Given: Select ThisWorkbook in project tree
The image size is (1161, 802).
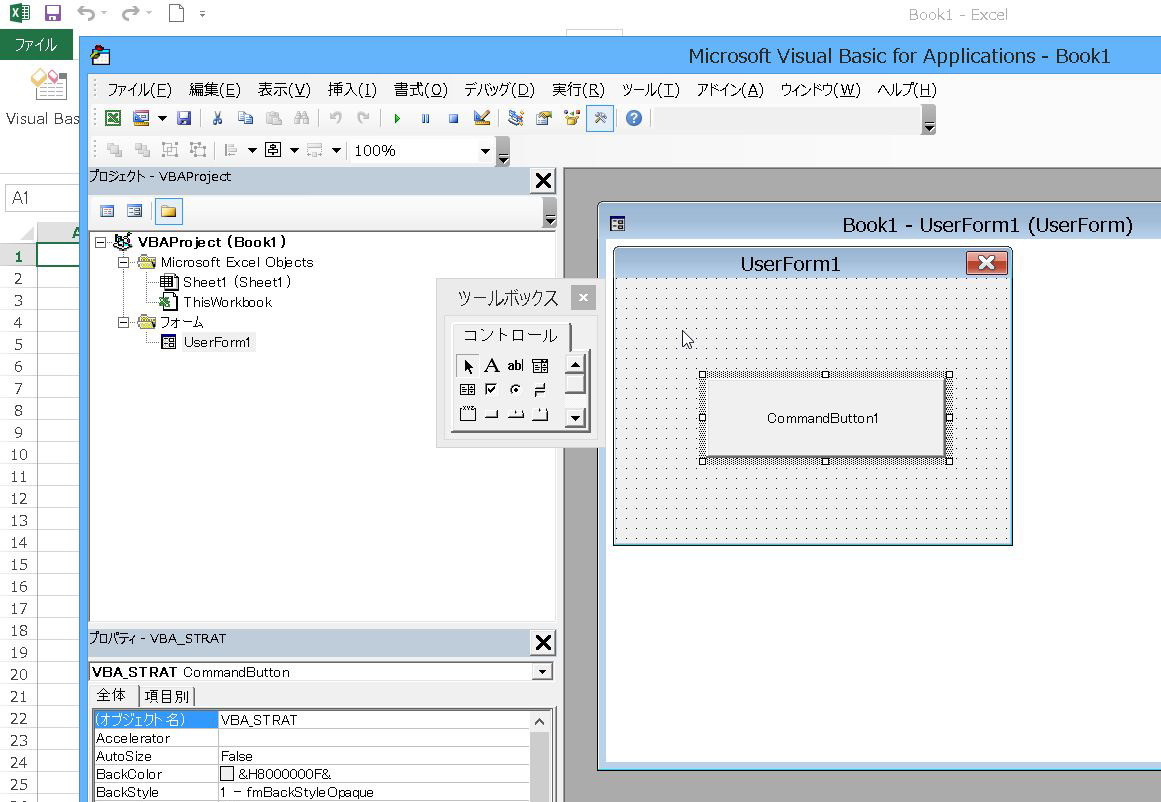Looking at the screenshot, I should click(x=227, y=302).
